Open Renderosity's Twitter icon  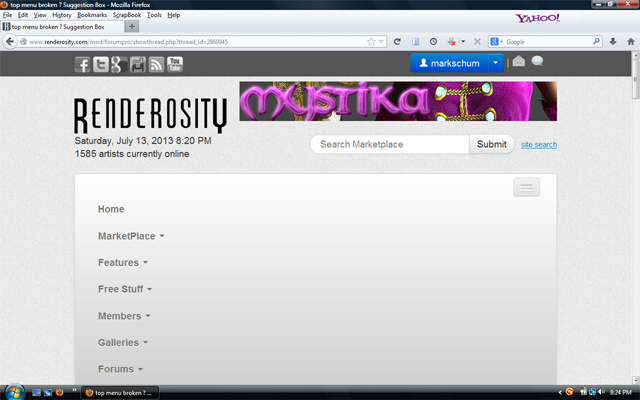[101, 64]
